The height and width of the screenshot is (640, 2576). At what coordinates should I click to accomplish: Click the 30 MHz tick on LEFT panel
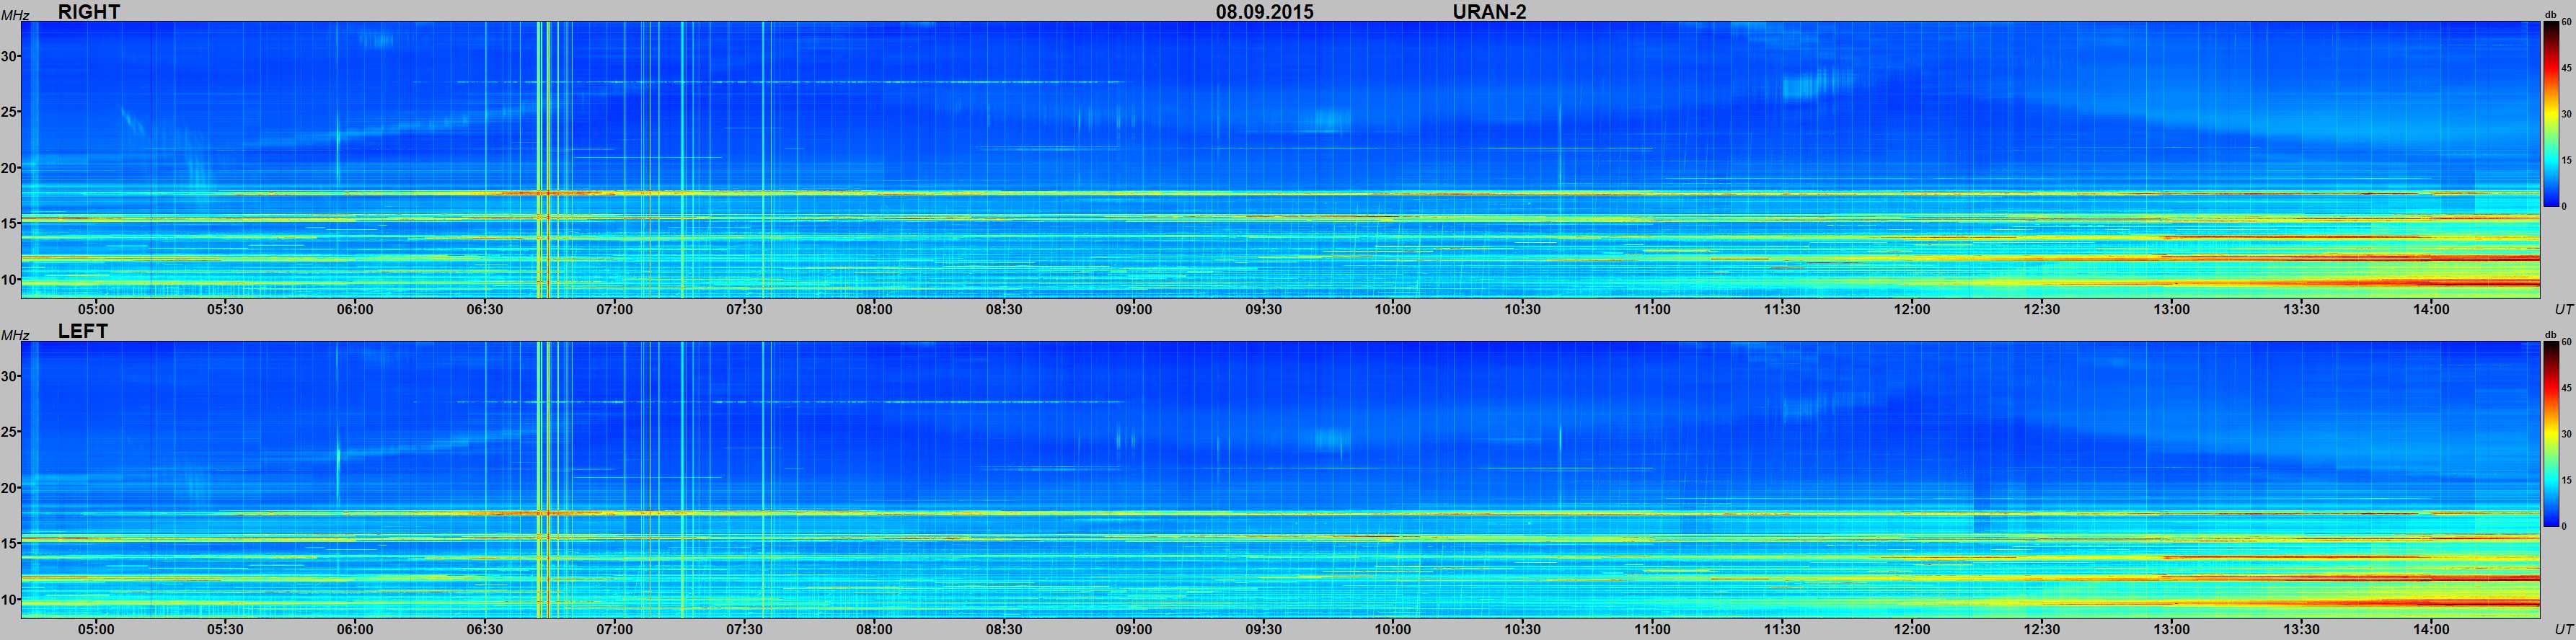[9, 377]
